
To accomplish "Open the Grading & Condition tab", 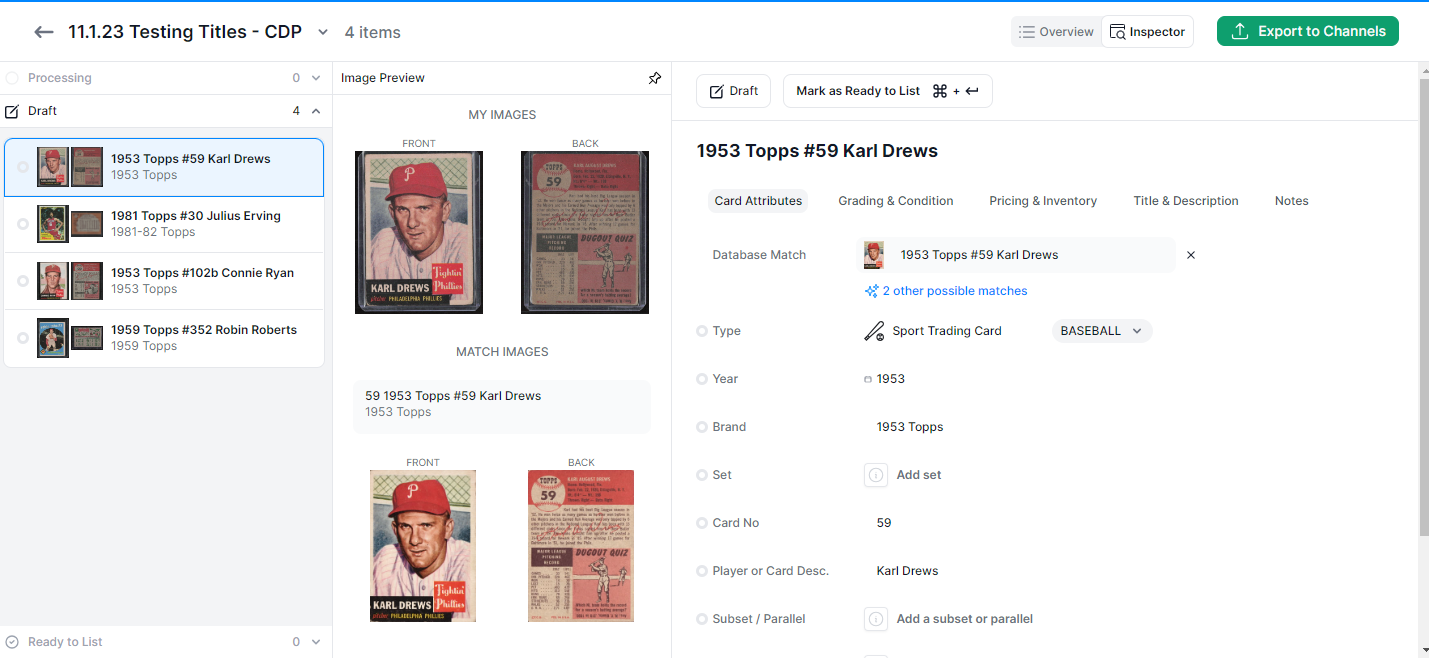I will tap(896, 201).
